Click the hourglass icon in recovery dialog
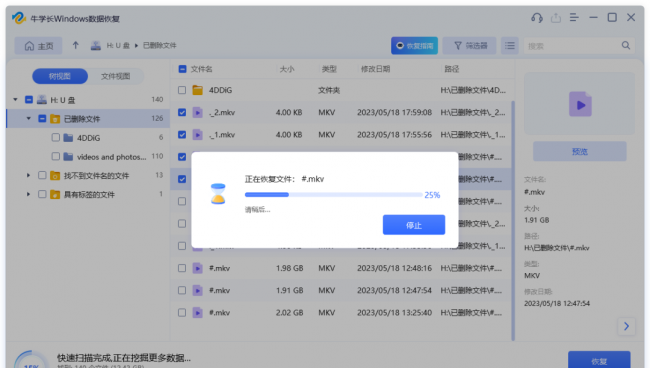The image size is (650, 368). [x=218, y=194]
